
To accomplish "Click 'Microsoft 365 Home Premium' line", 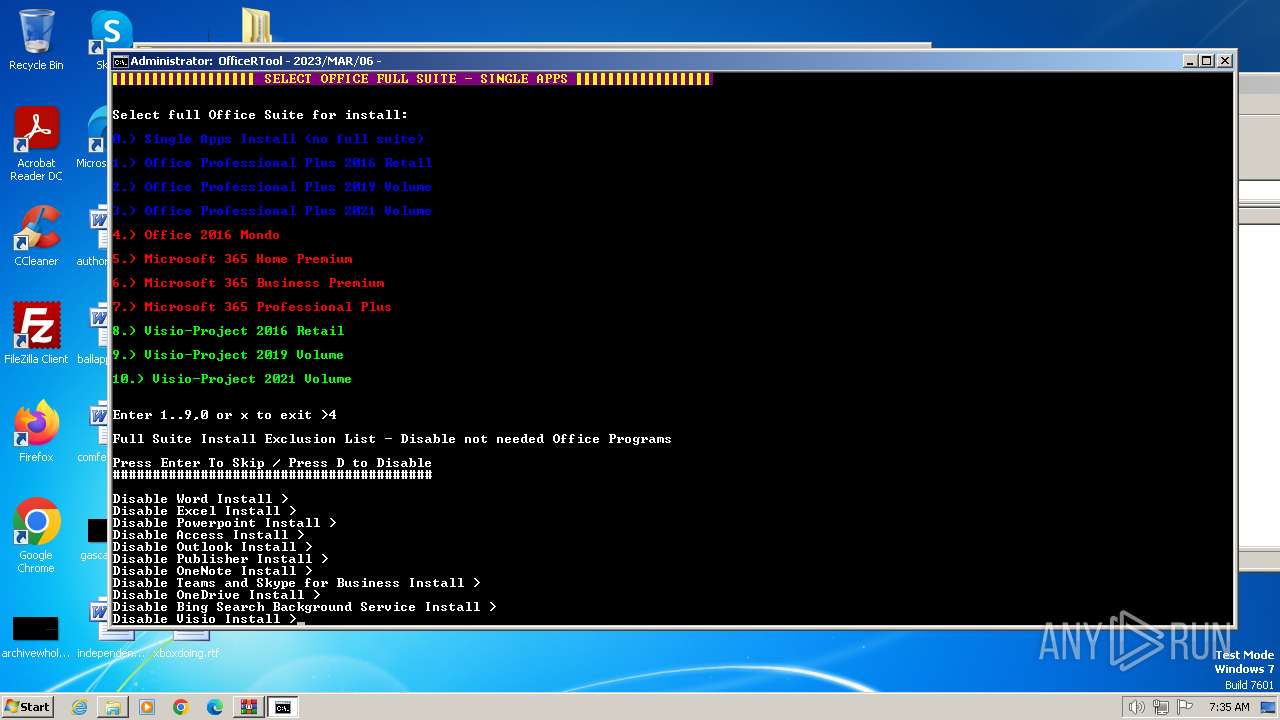I will (x=232, y=259).
